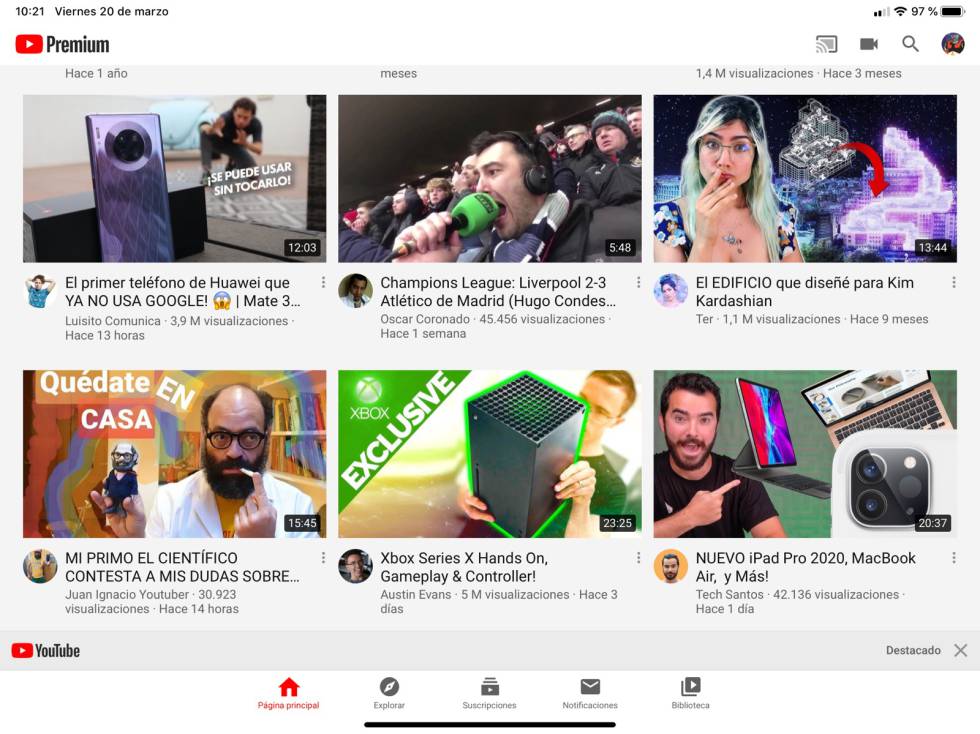The height and width of the screenshot is (734, 980).
Task: Open Austin Evans channel avatar
Action: point(355,566)
